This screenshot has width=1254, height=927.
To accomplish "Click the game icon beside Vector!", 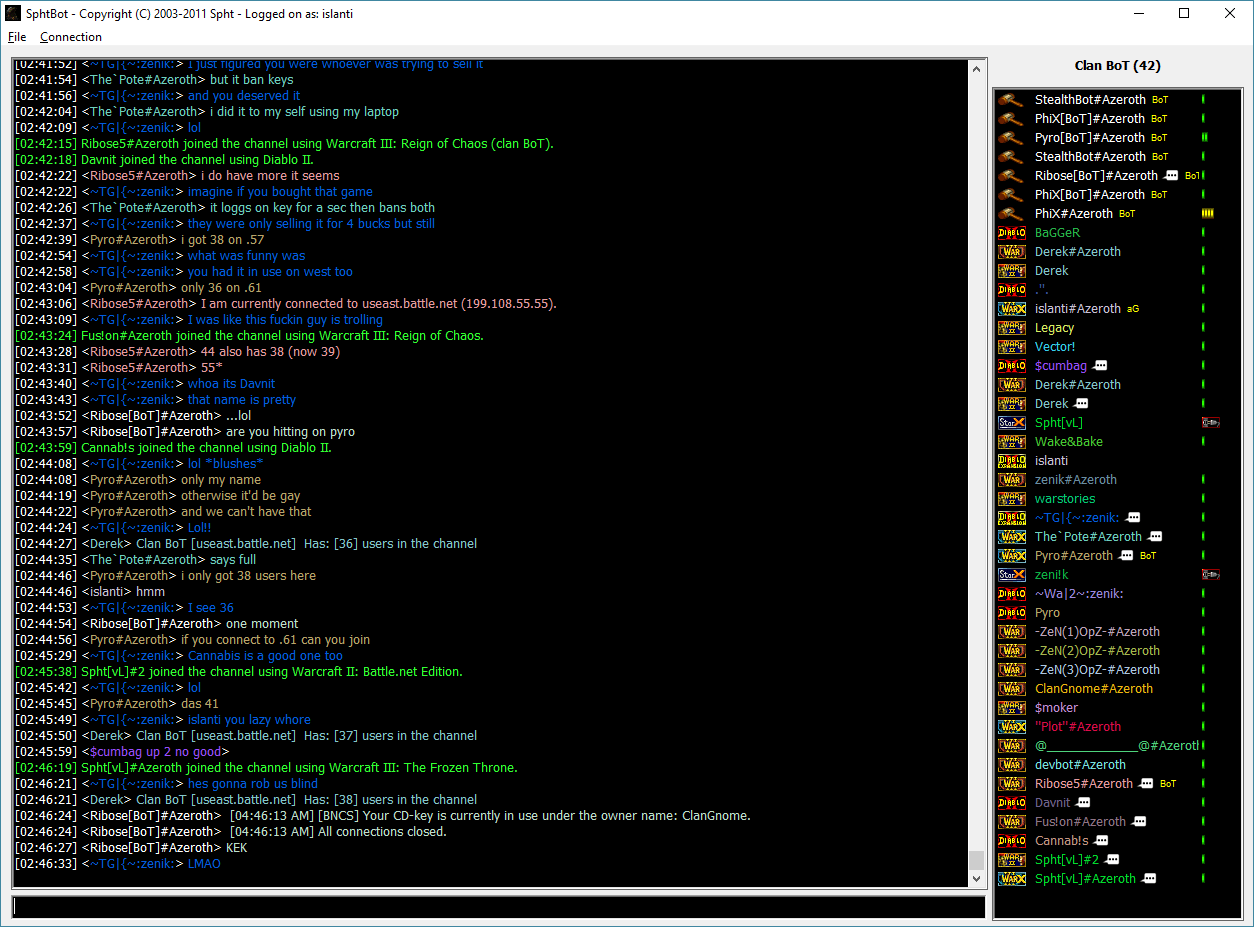I will click(1012, 346).
